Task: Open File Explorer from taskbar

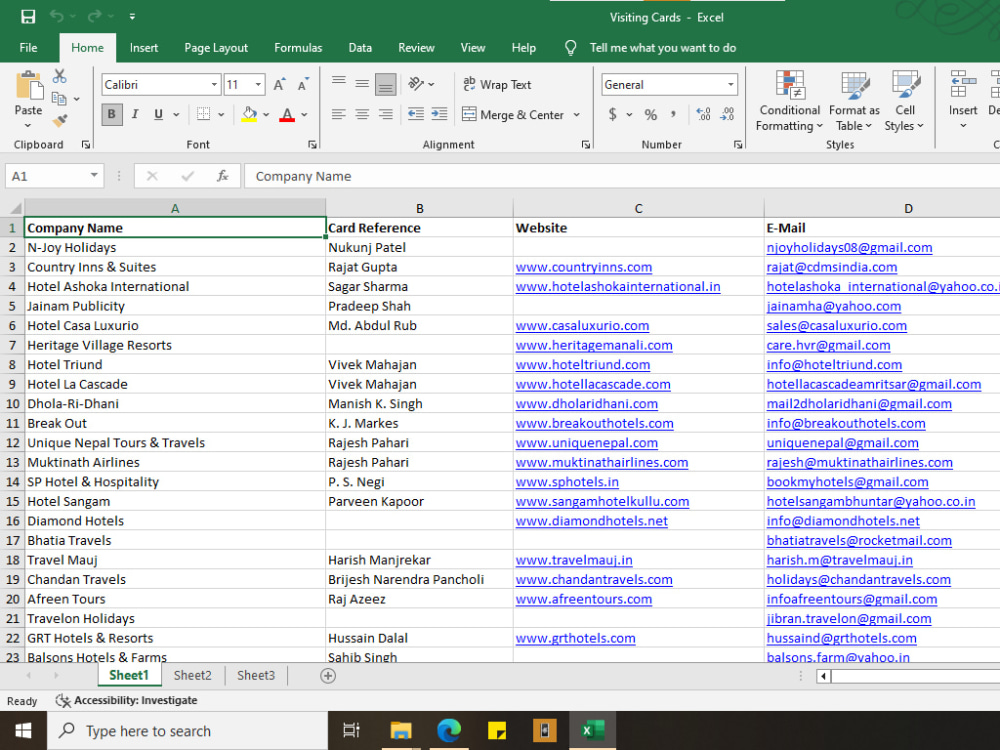Action: point(401,730)
